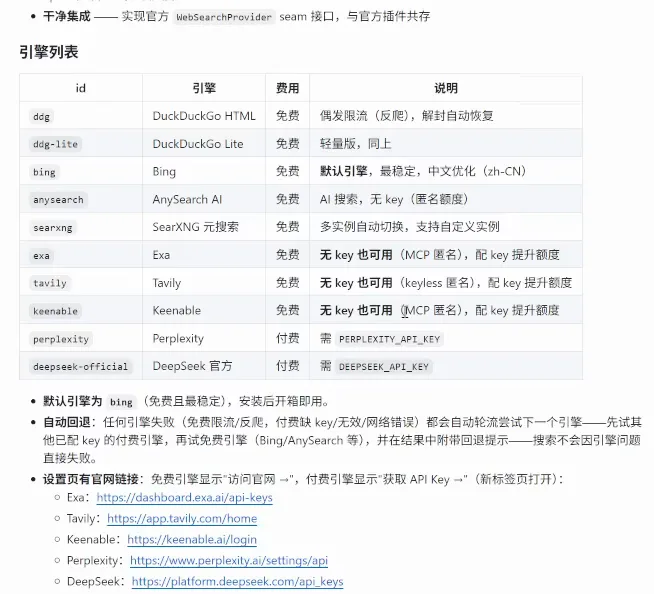Click the '引擎列表' heading
The width and height of the screenshot is (654, 594).
pyautogui.click(x=49, y=52)
